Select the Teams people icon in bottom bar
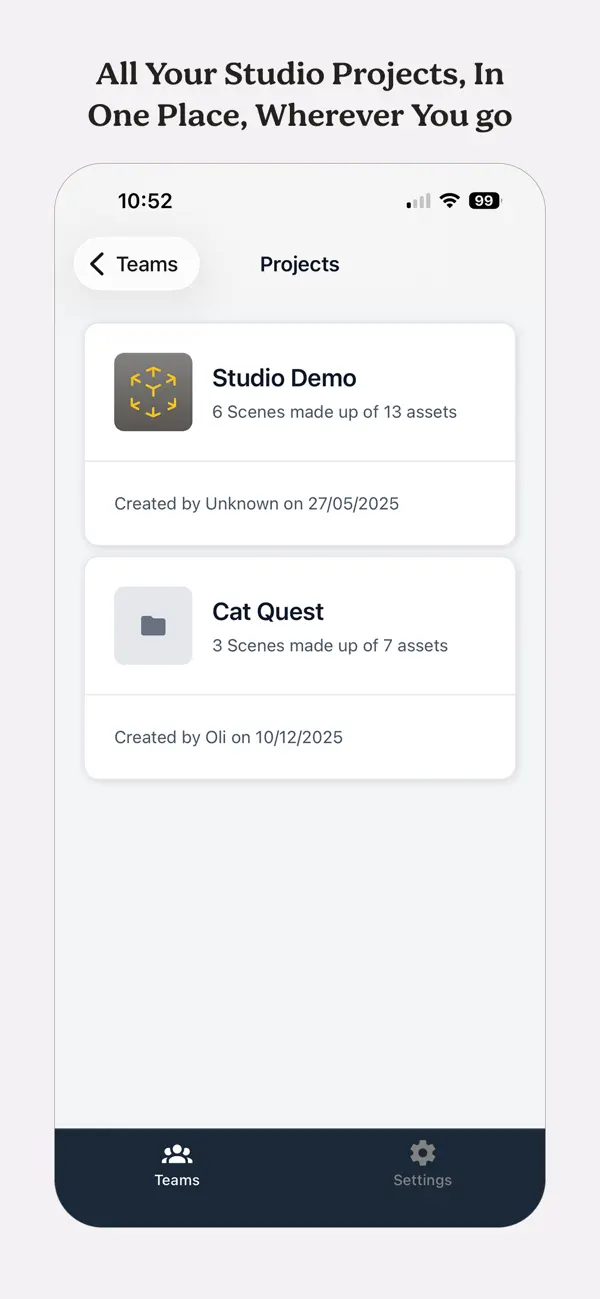The height and width of the screenshot is (1299, 600). point(177,1153)
